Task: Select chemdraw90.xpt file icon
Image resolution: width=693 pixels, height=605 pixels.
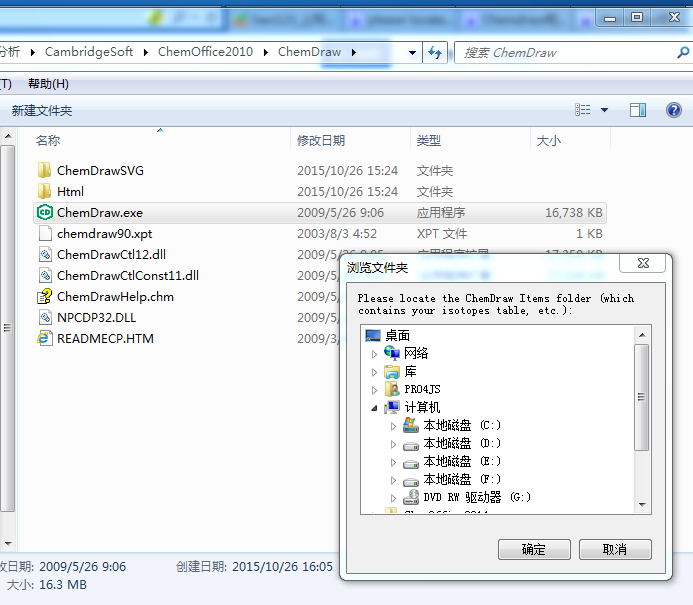Action: tap(45, 233)
